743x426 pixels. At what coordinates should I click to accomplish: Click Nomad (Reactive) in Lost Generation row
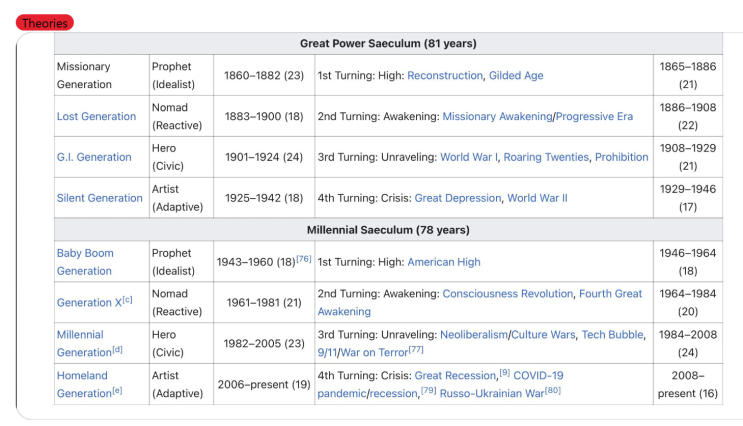click(181, 117)
